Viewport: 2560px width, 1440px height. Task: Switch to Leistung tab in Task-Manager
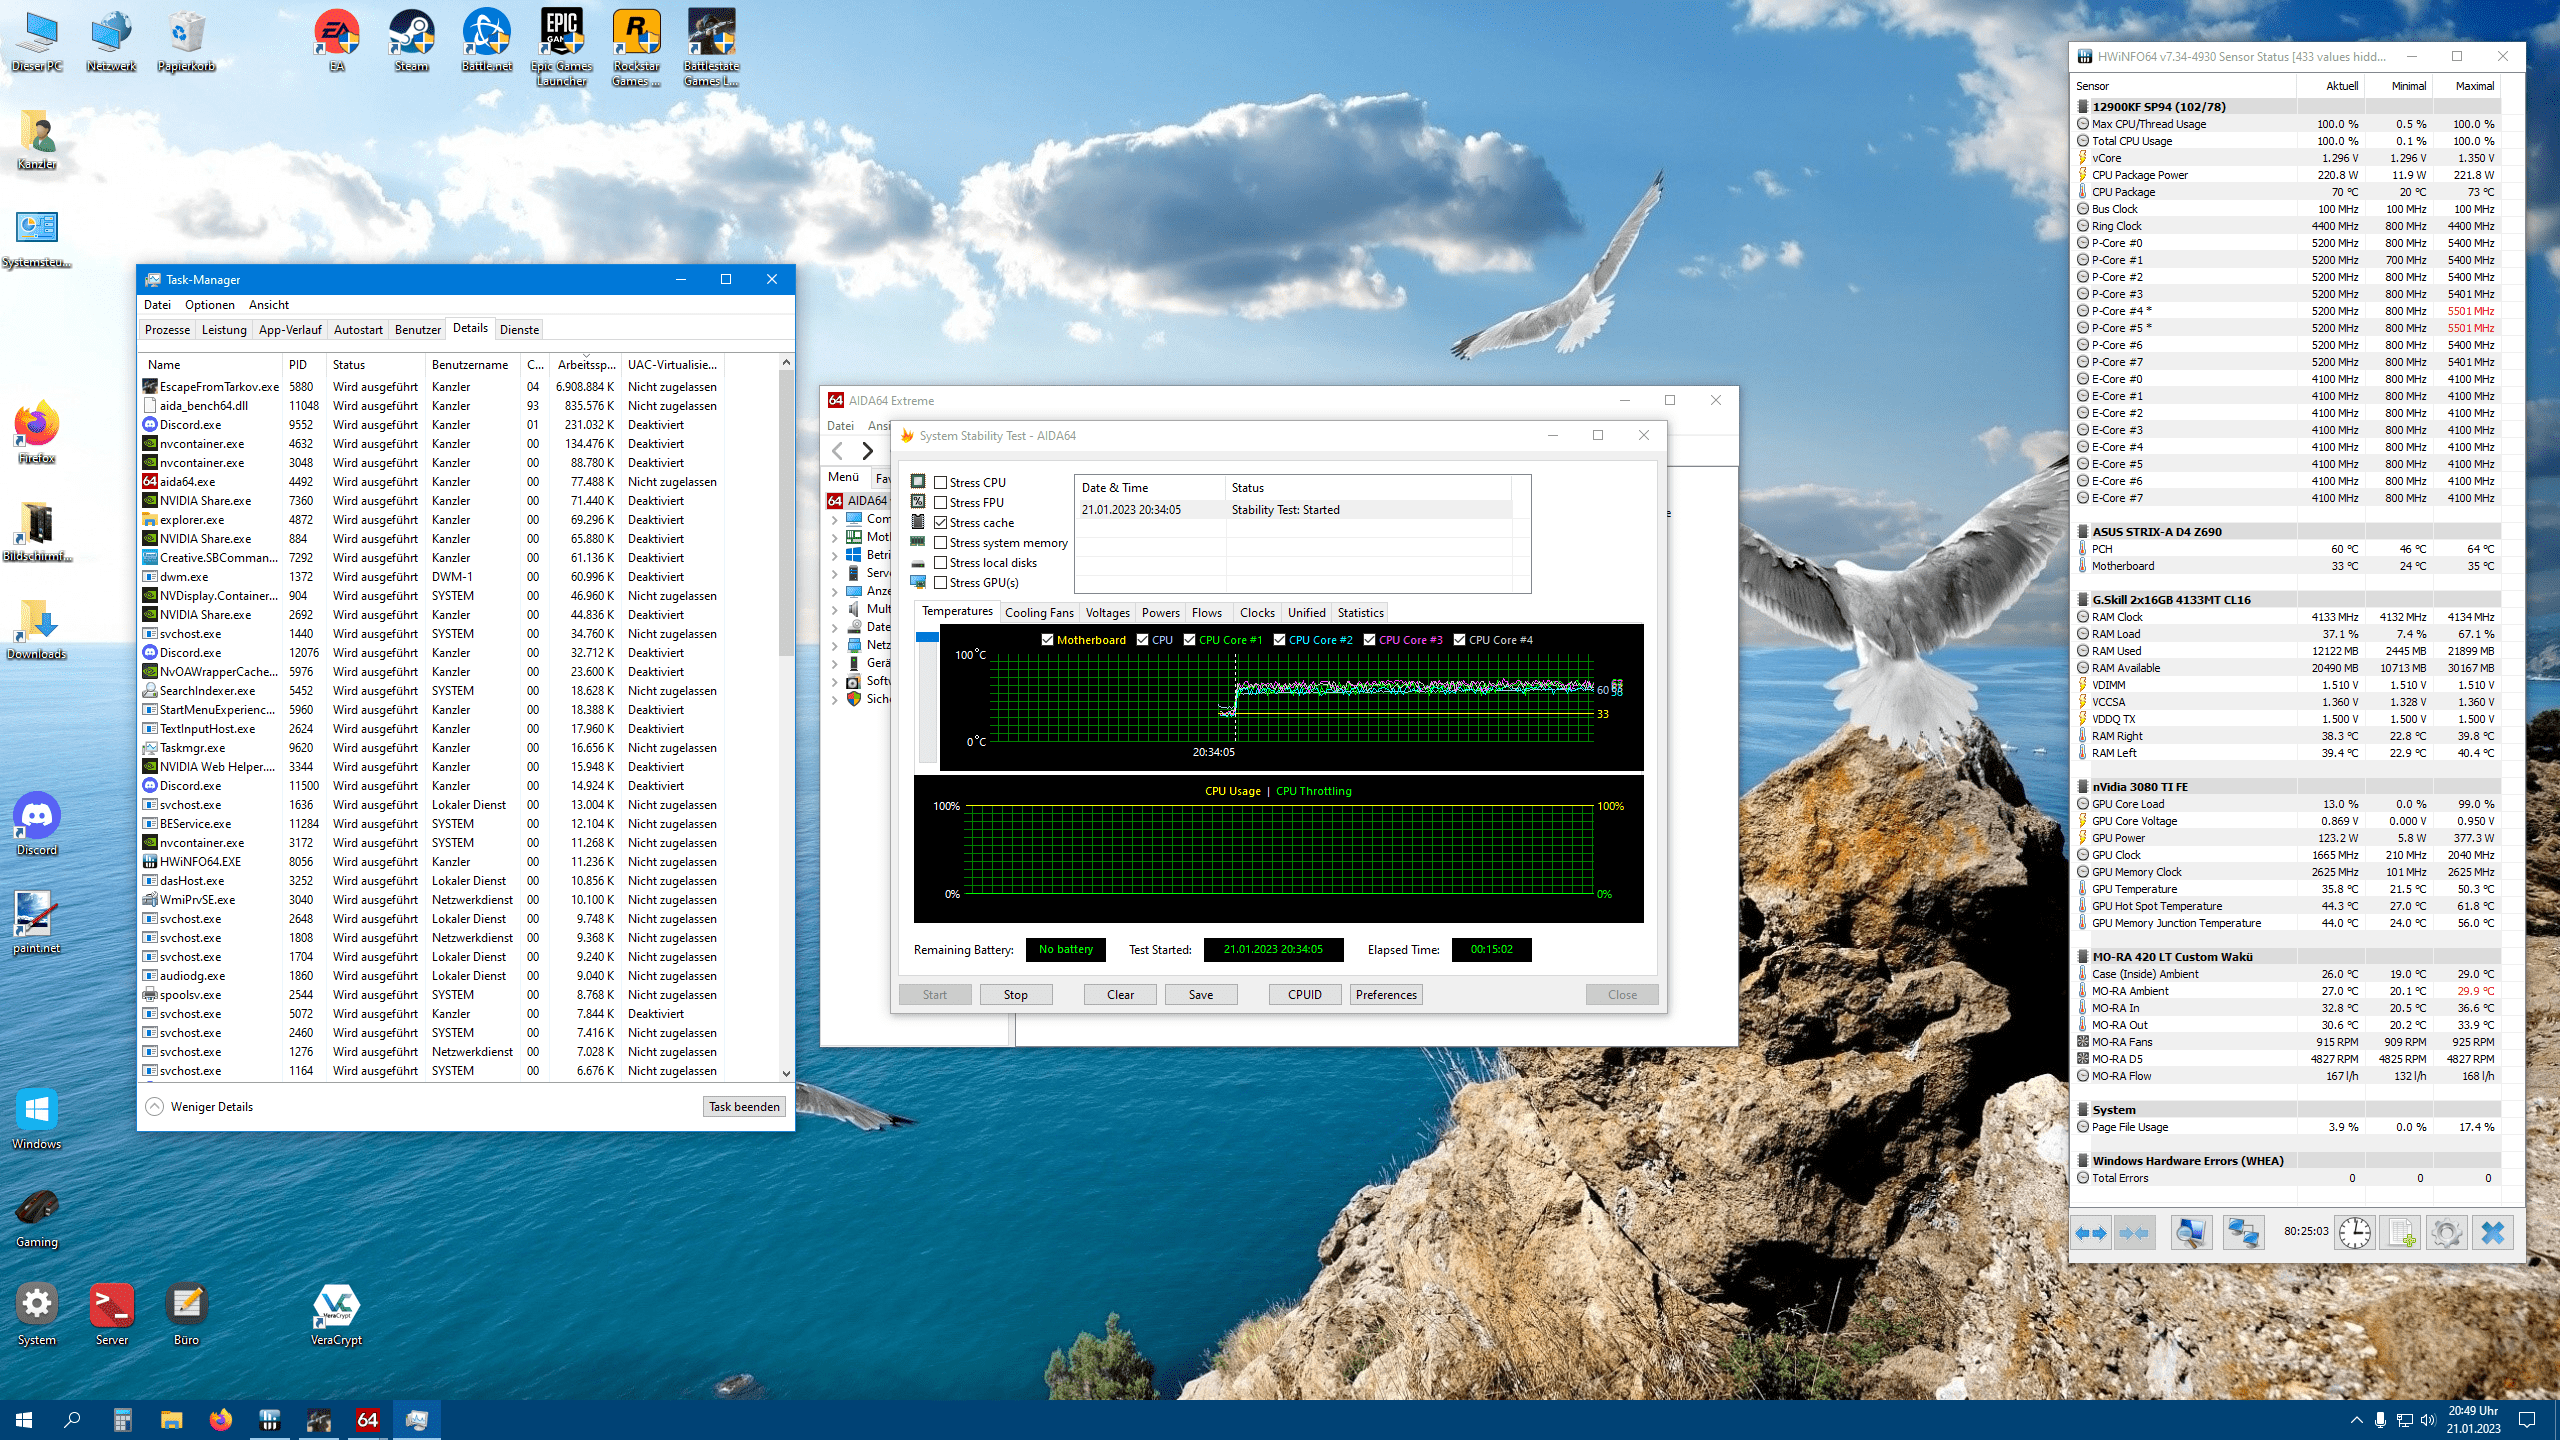[x=224, y=330]
